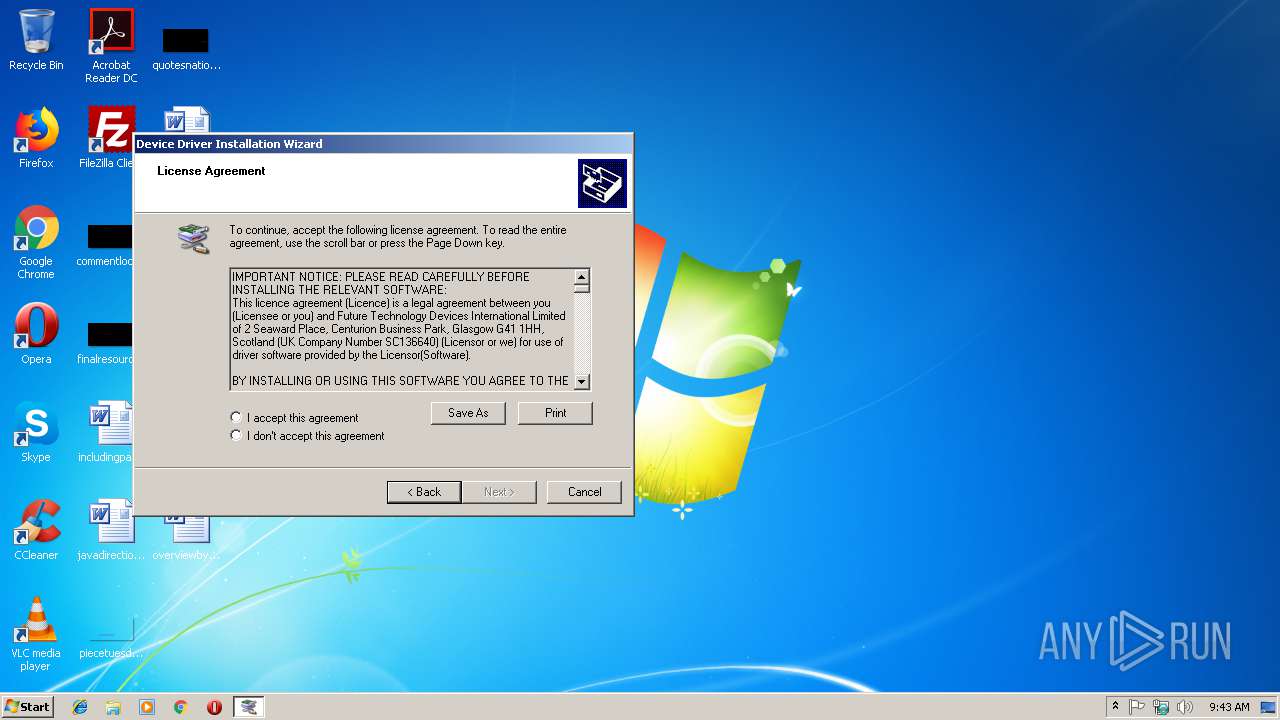Open the javadirectio Word document
This screenshot has height=720, width=1280.
111,530
